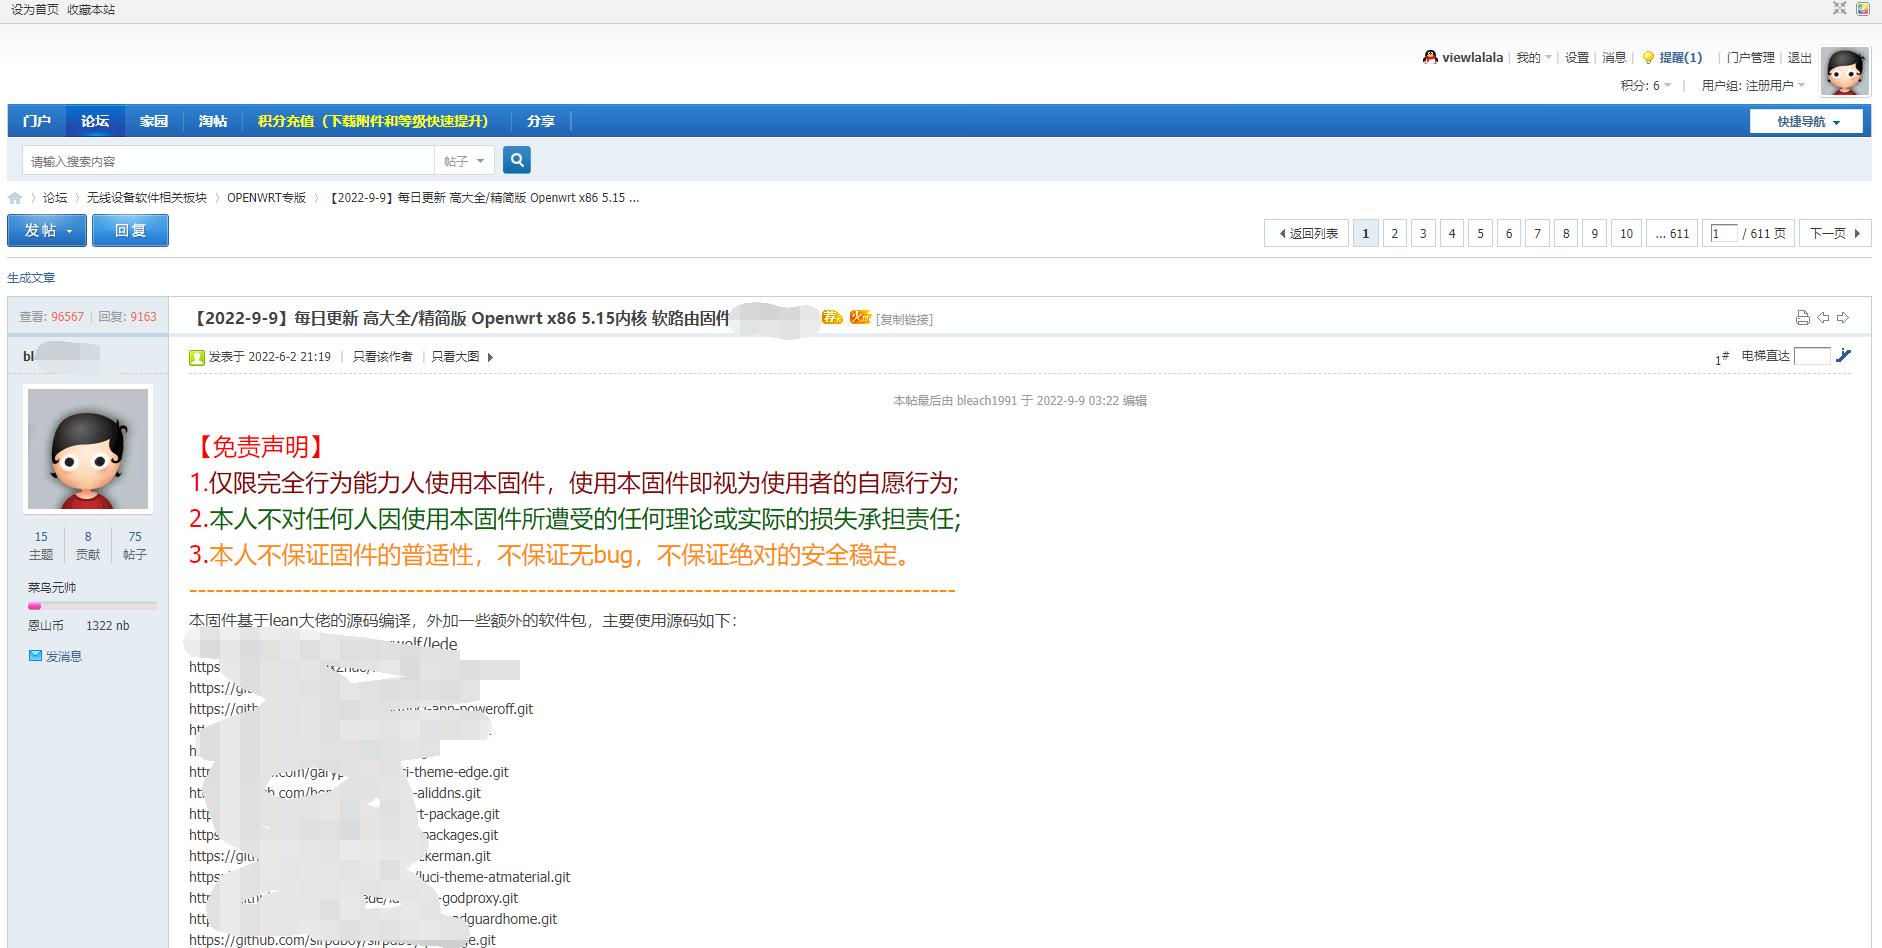The height and width of the screenshot is (948, 1882).
Task: Go to page 5
Action: pyautogui.click(x=1480, y=234)
